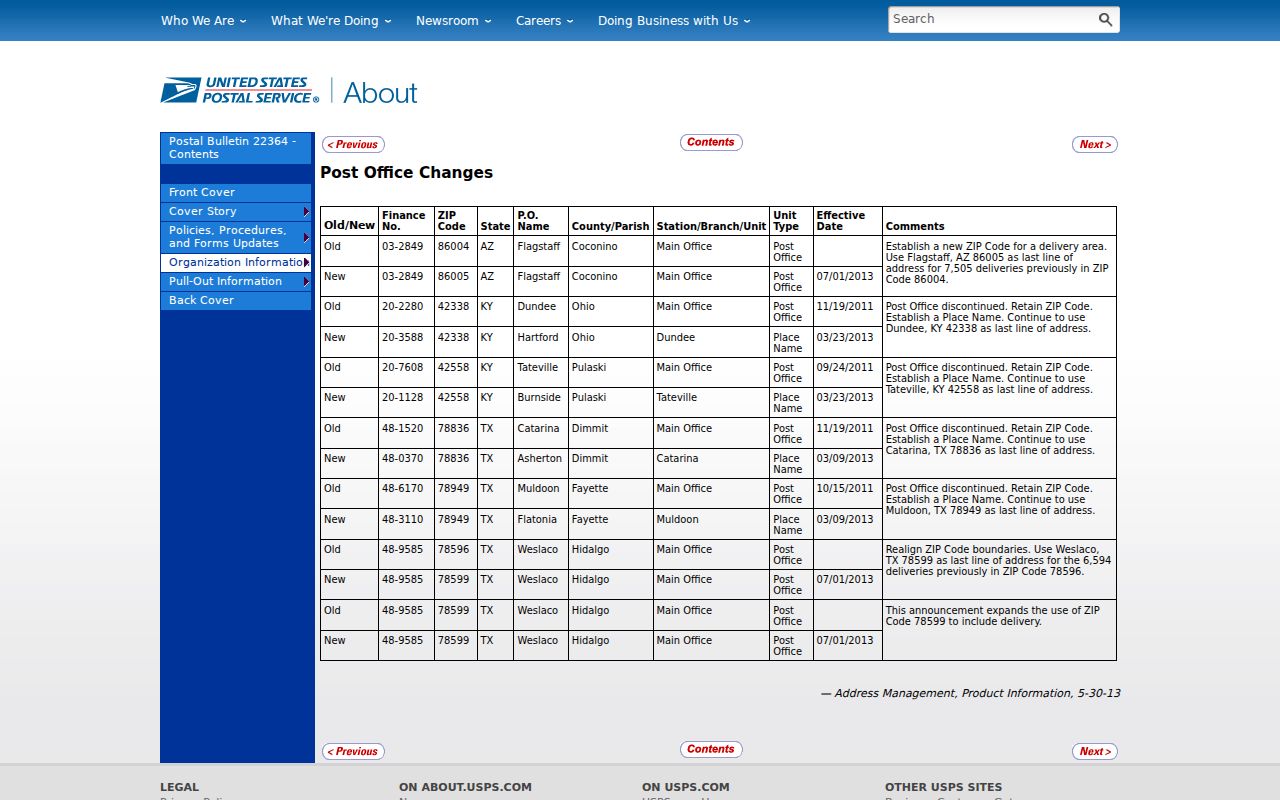Select Front Cover in sidebar
Screen dimensions: 1280x800
pyautogui.click(x=236, y=192)
